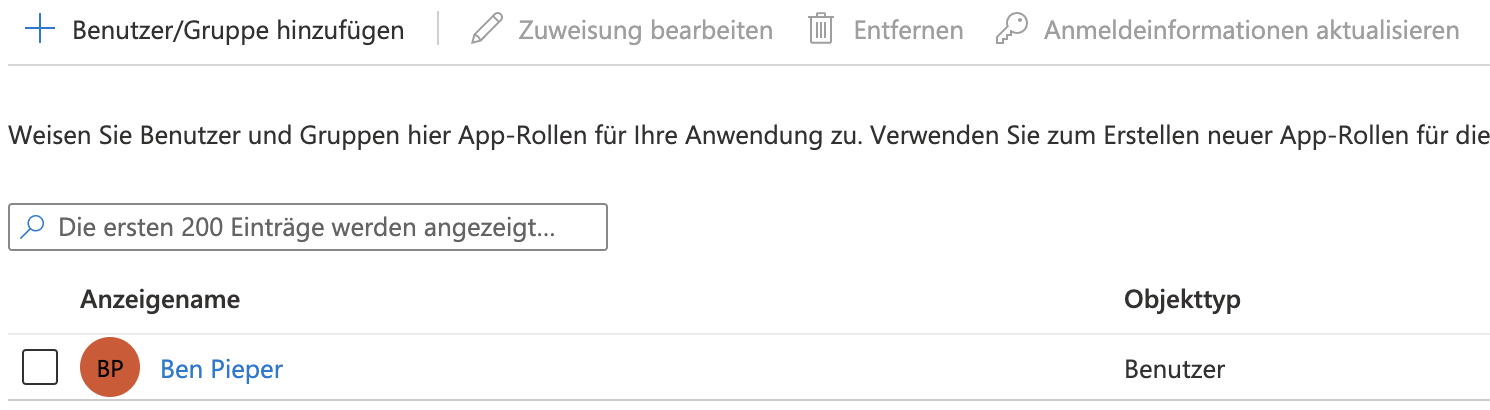Choose "Zuweisung bearbeiten" in the toolbar

[645, 30]
